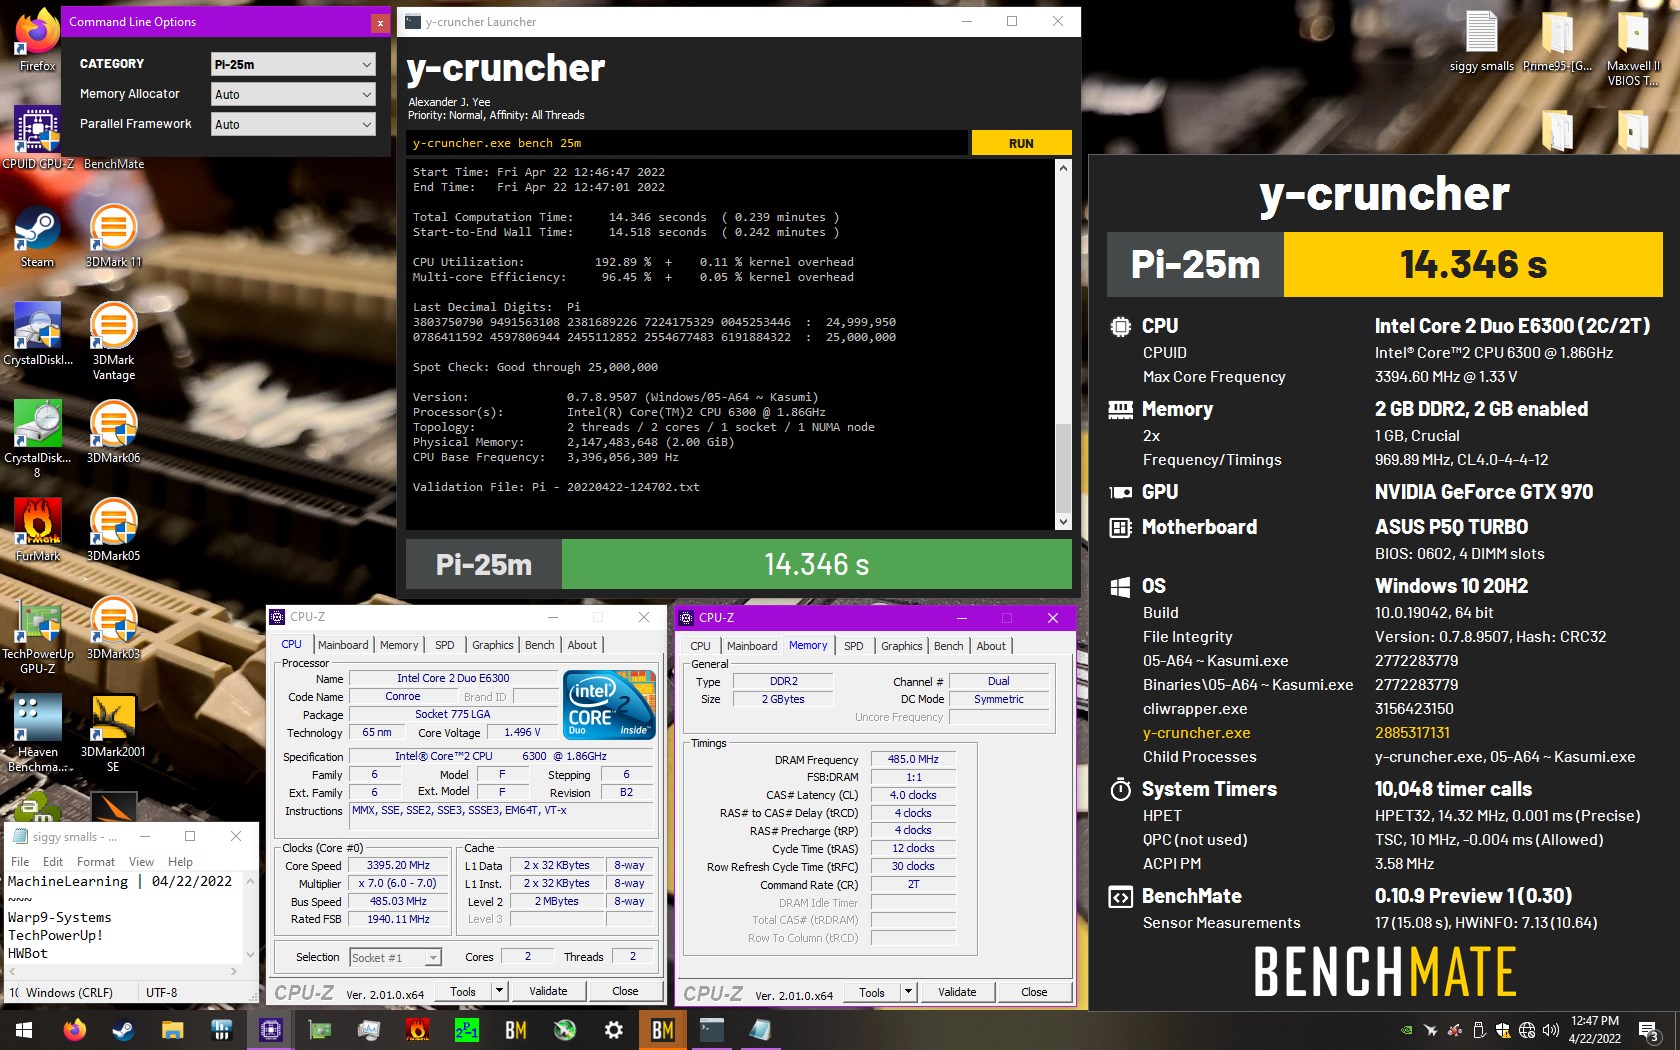This screenshot has height=1050, width=1680.
Task: Open Firefox from the taskbar
Action: 75,1029
